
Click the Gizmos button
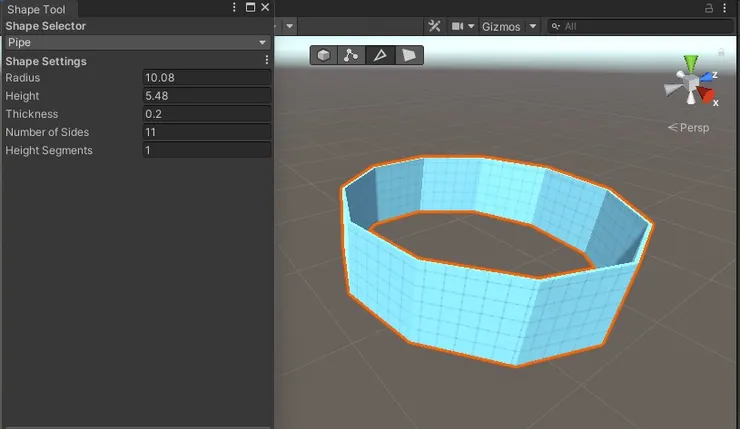point(500,26)
